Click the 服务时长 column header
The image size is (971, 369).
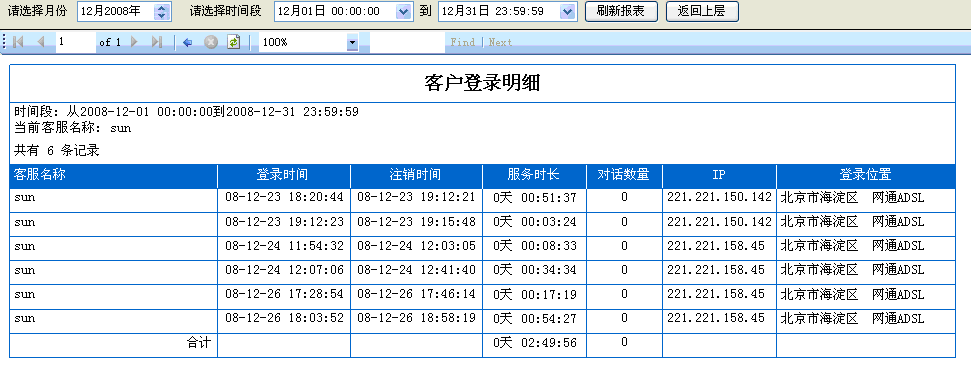[x=534, y=176]
